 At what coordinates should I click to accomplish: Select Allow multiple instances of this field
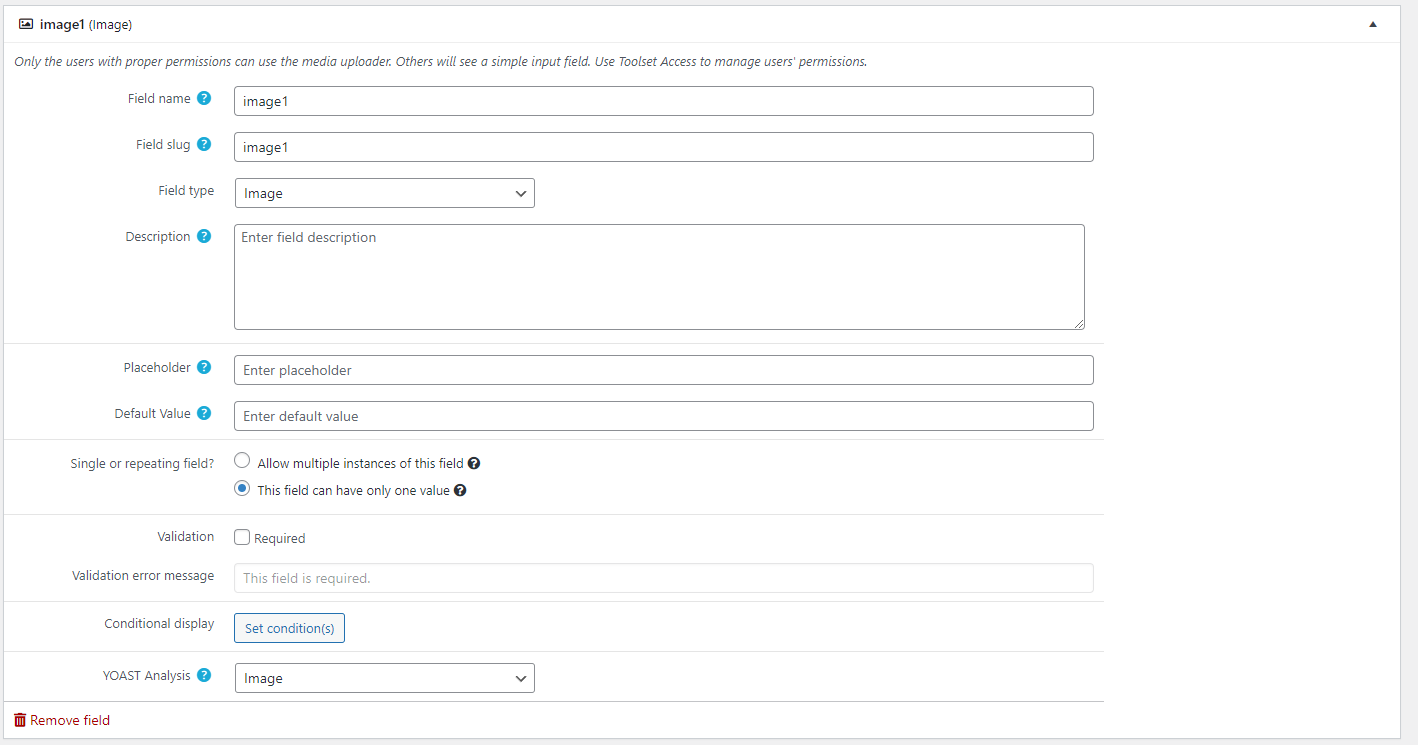pyautogui.click(x=242, y=461)
